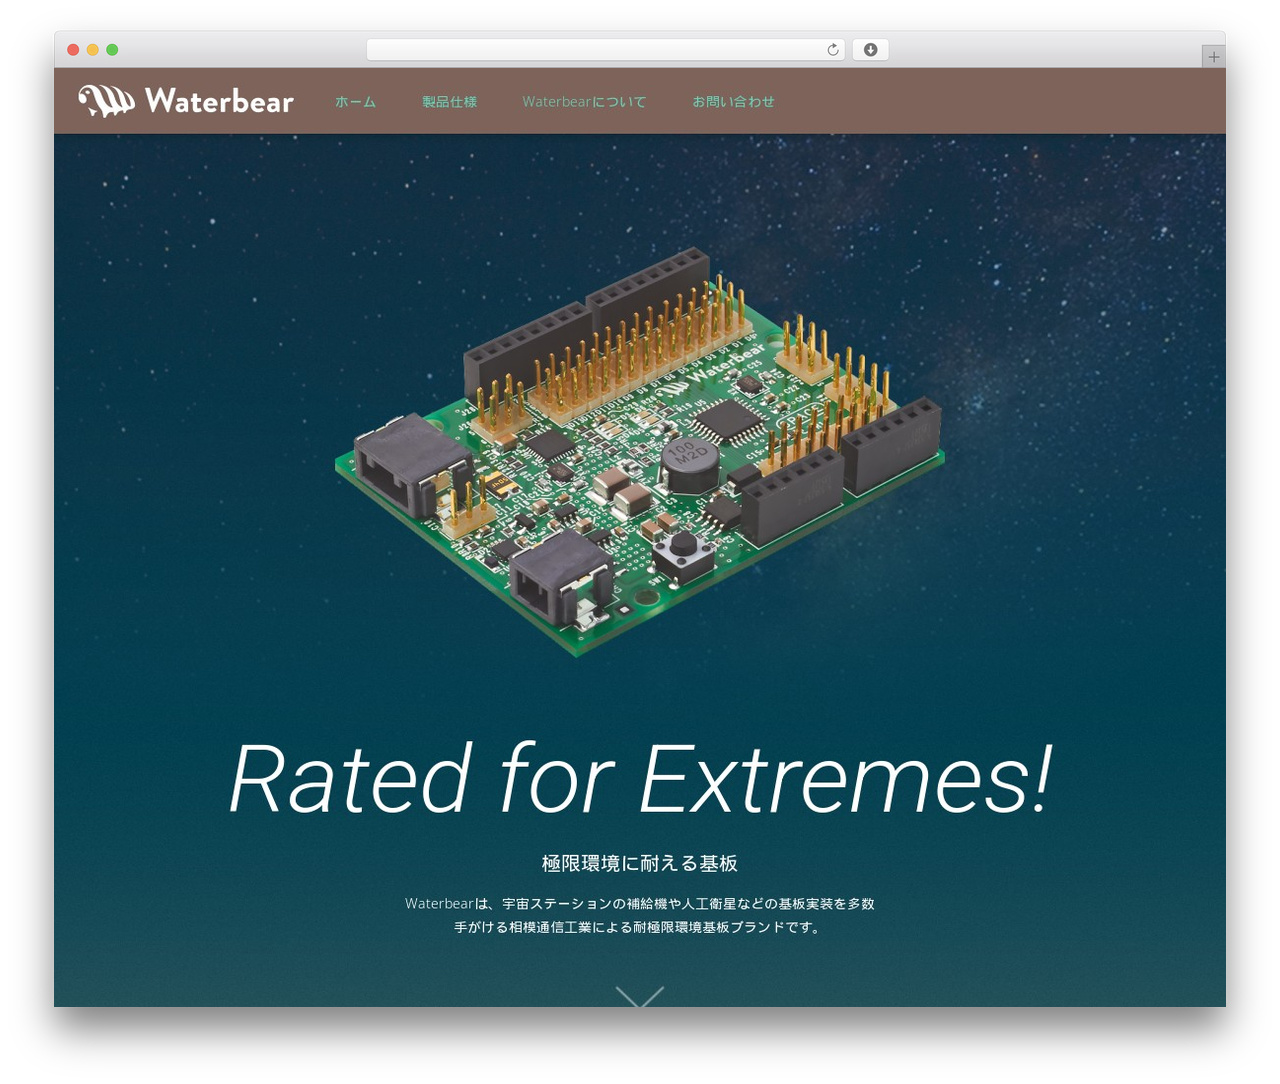This screenshot has height=1084, width=1280.
Task: Open the Waterbearについて navigation link
Action: [x=584, y=102]
